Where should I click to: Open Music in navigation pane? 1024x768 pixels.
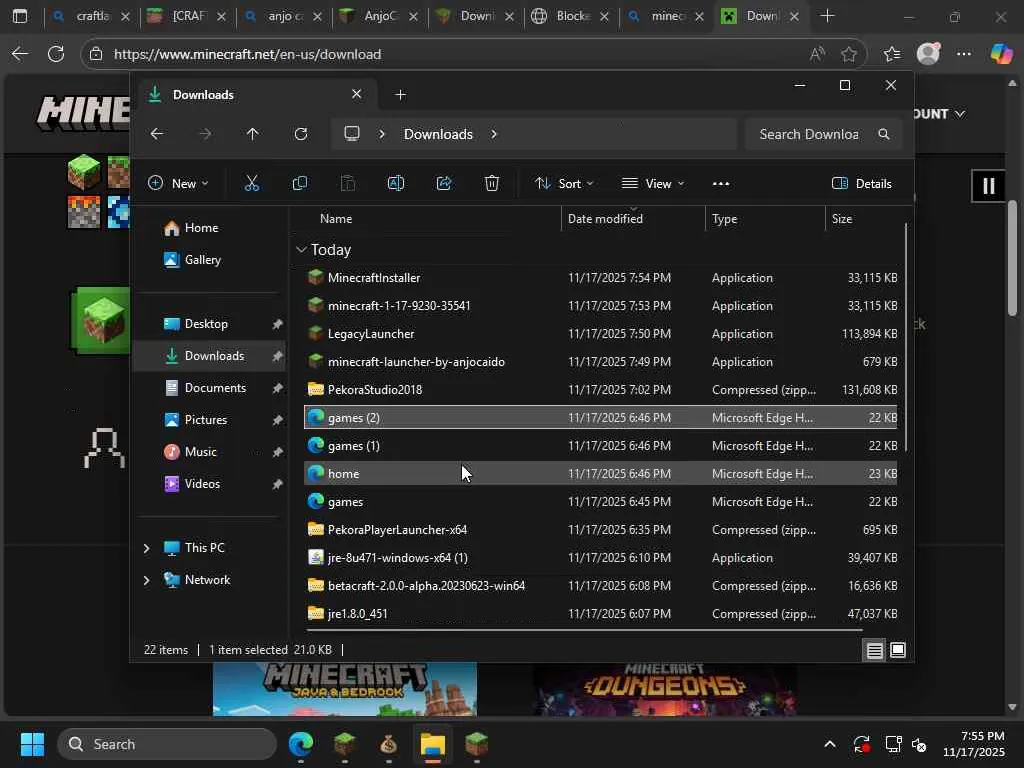coord(211,452)
